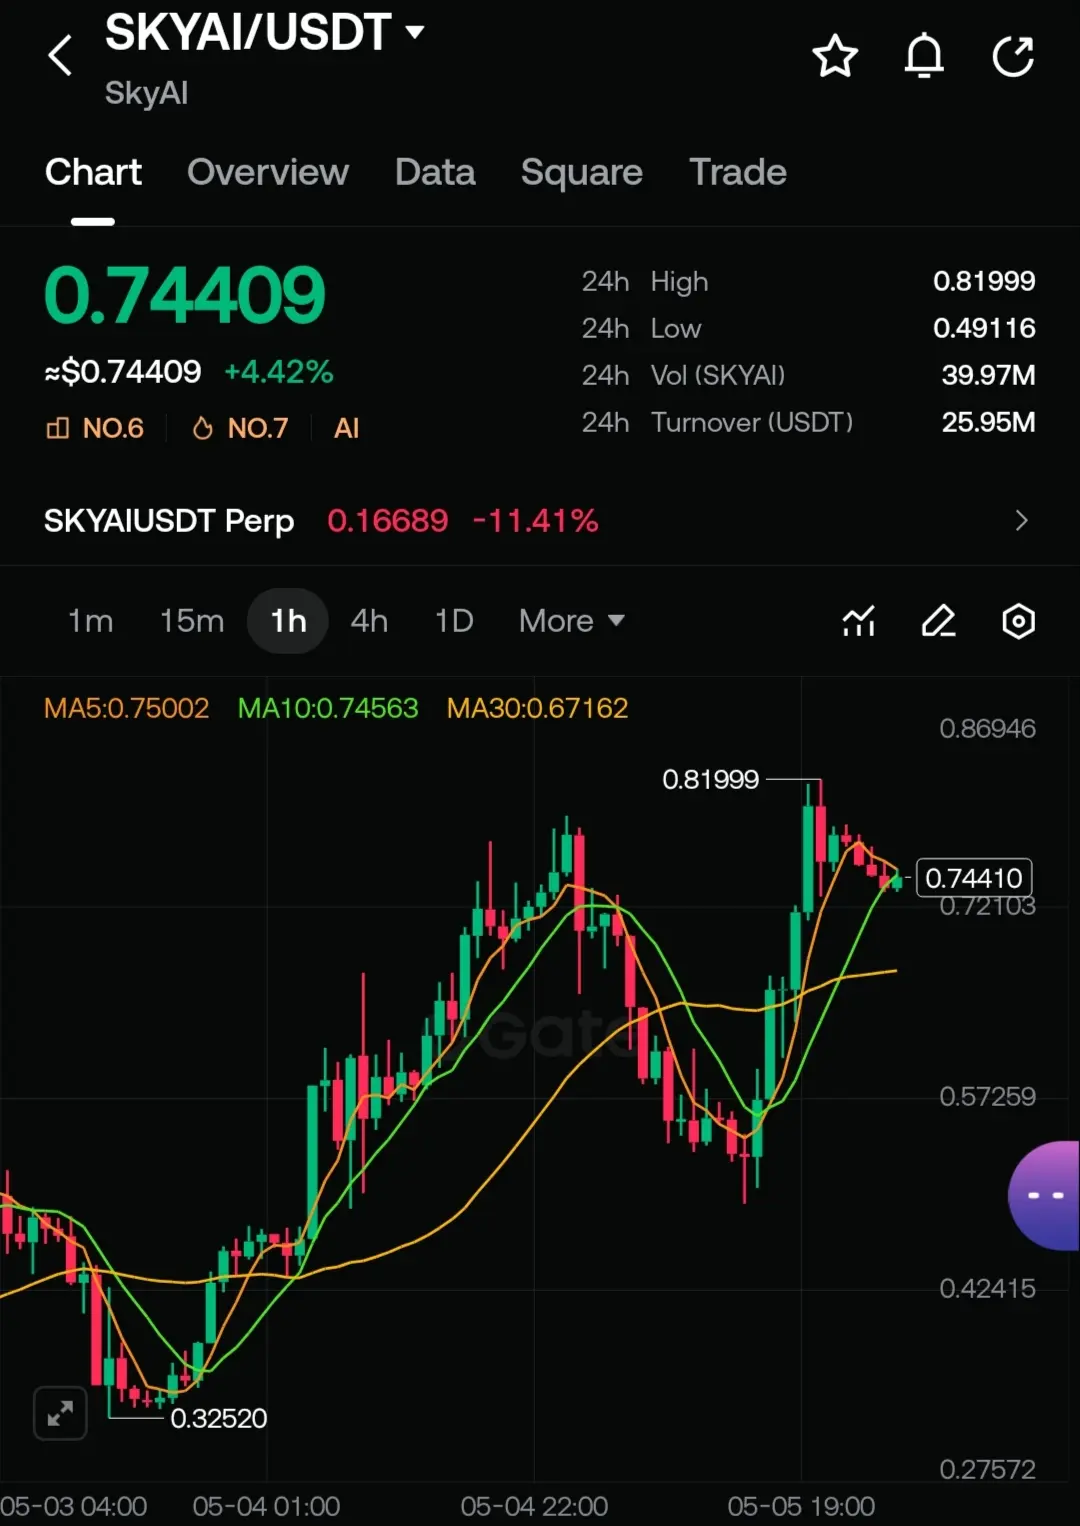Tap the 0.32520 low marker on chart
Screen dimensions: 1080x1526
coord(219,1418)
